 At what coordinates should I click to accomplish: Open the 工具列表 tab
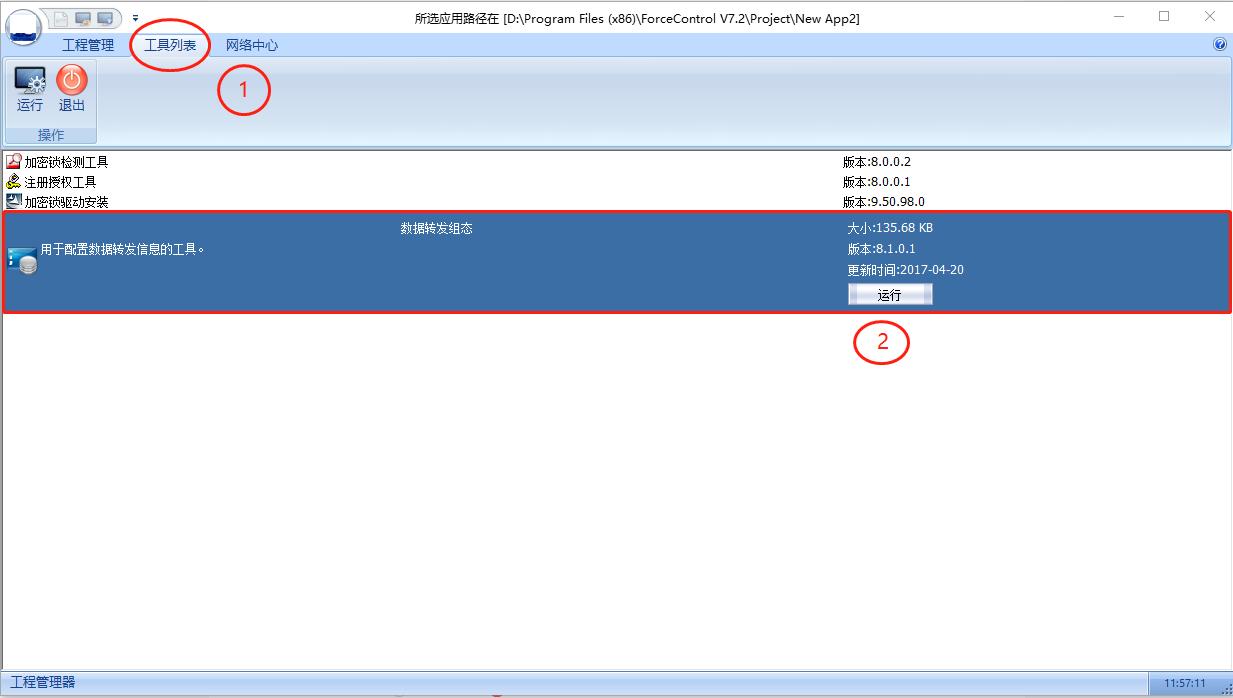(x=168, y=44)
